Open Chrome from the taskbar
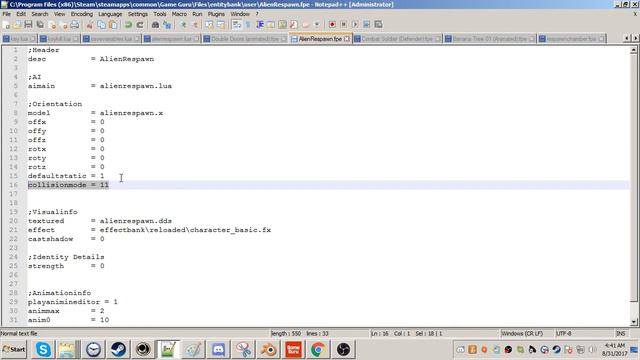Viewport: 640px width, 360px height. coord(318,349)
